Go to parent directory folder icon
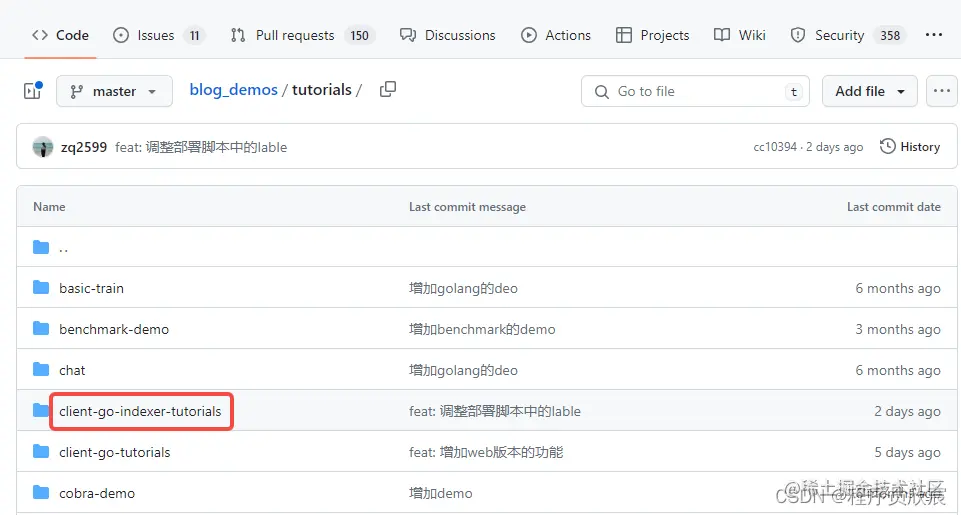Viewport: 961px width, 515px height. pyautogui.click(x=41, y=247)
